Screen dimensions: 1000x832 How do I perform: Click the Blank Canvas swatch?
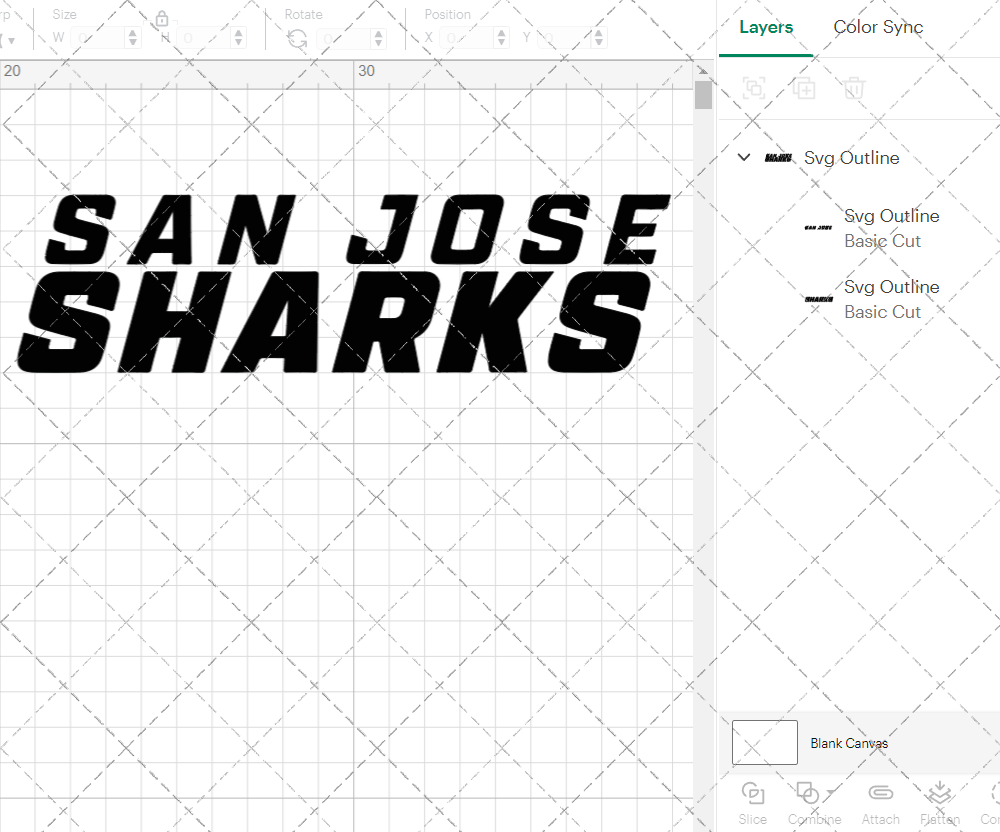(764, 742)
